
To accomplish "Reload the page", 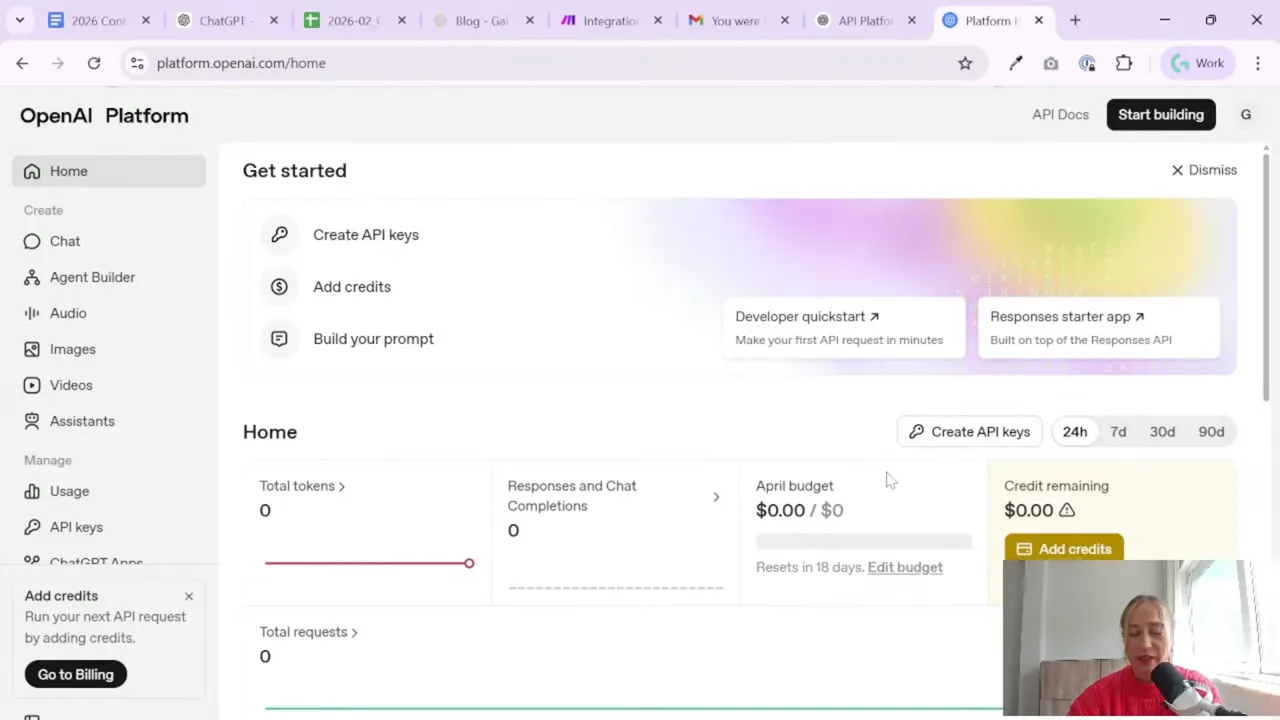I will [93, 63].
